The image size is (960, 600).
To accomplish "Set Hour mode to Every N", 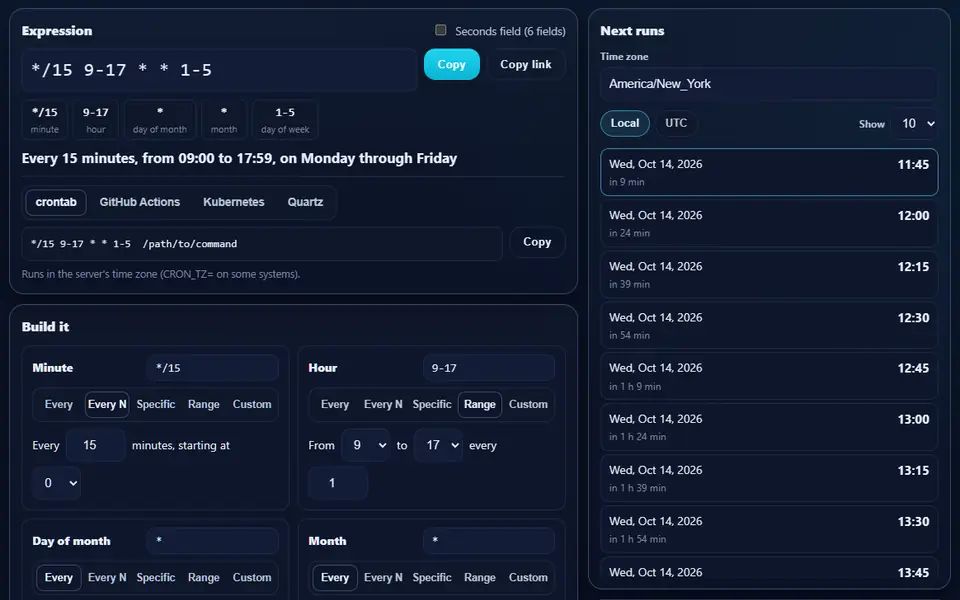I will (383, 404).
